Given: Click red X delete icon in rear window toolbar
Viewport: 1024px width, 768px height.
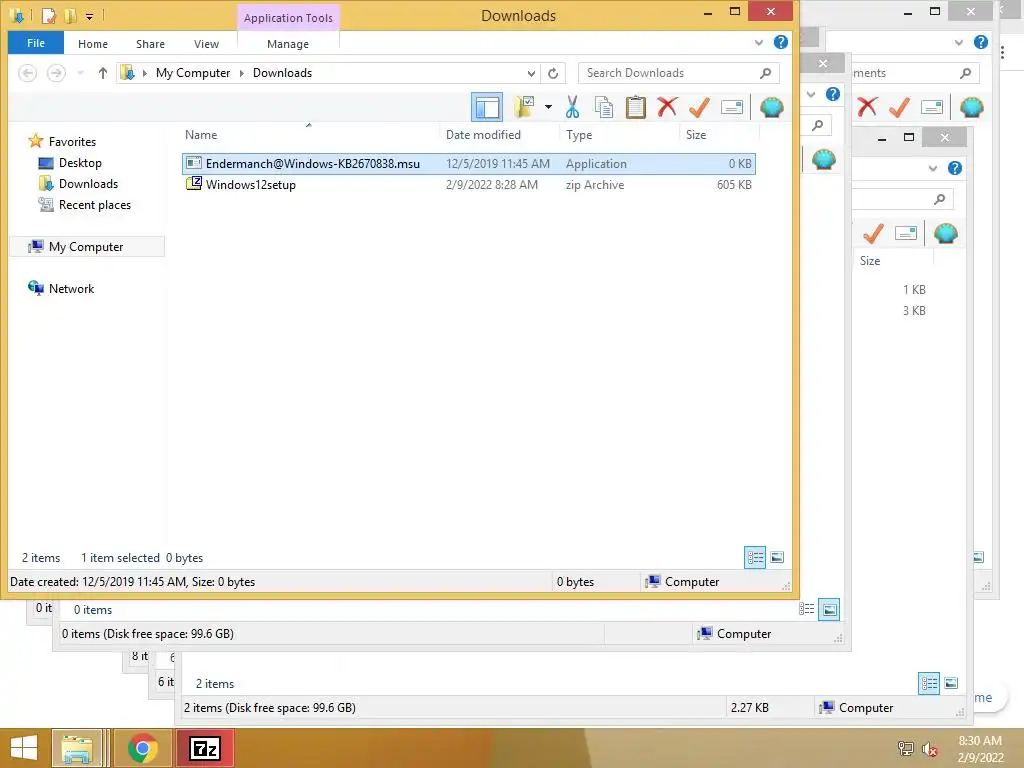Looking at the screenshot, I should (x=867, y=107).
